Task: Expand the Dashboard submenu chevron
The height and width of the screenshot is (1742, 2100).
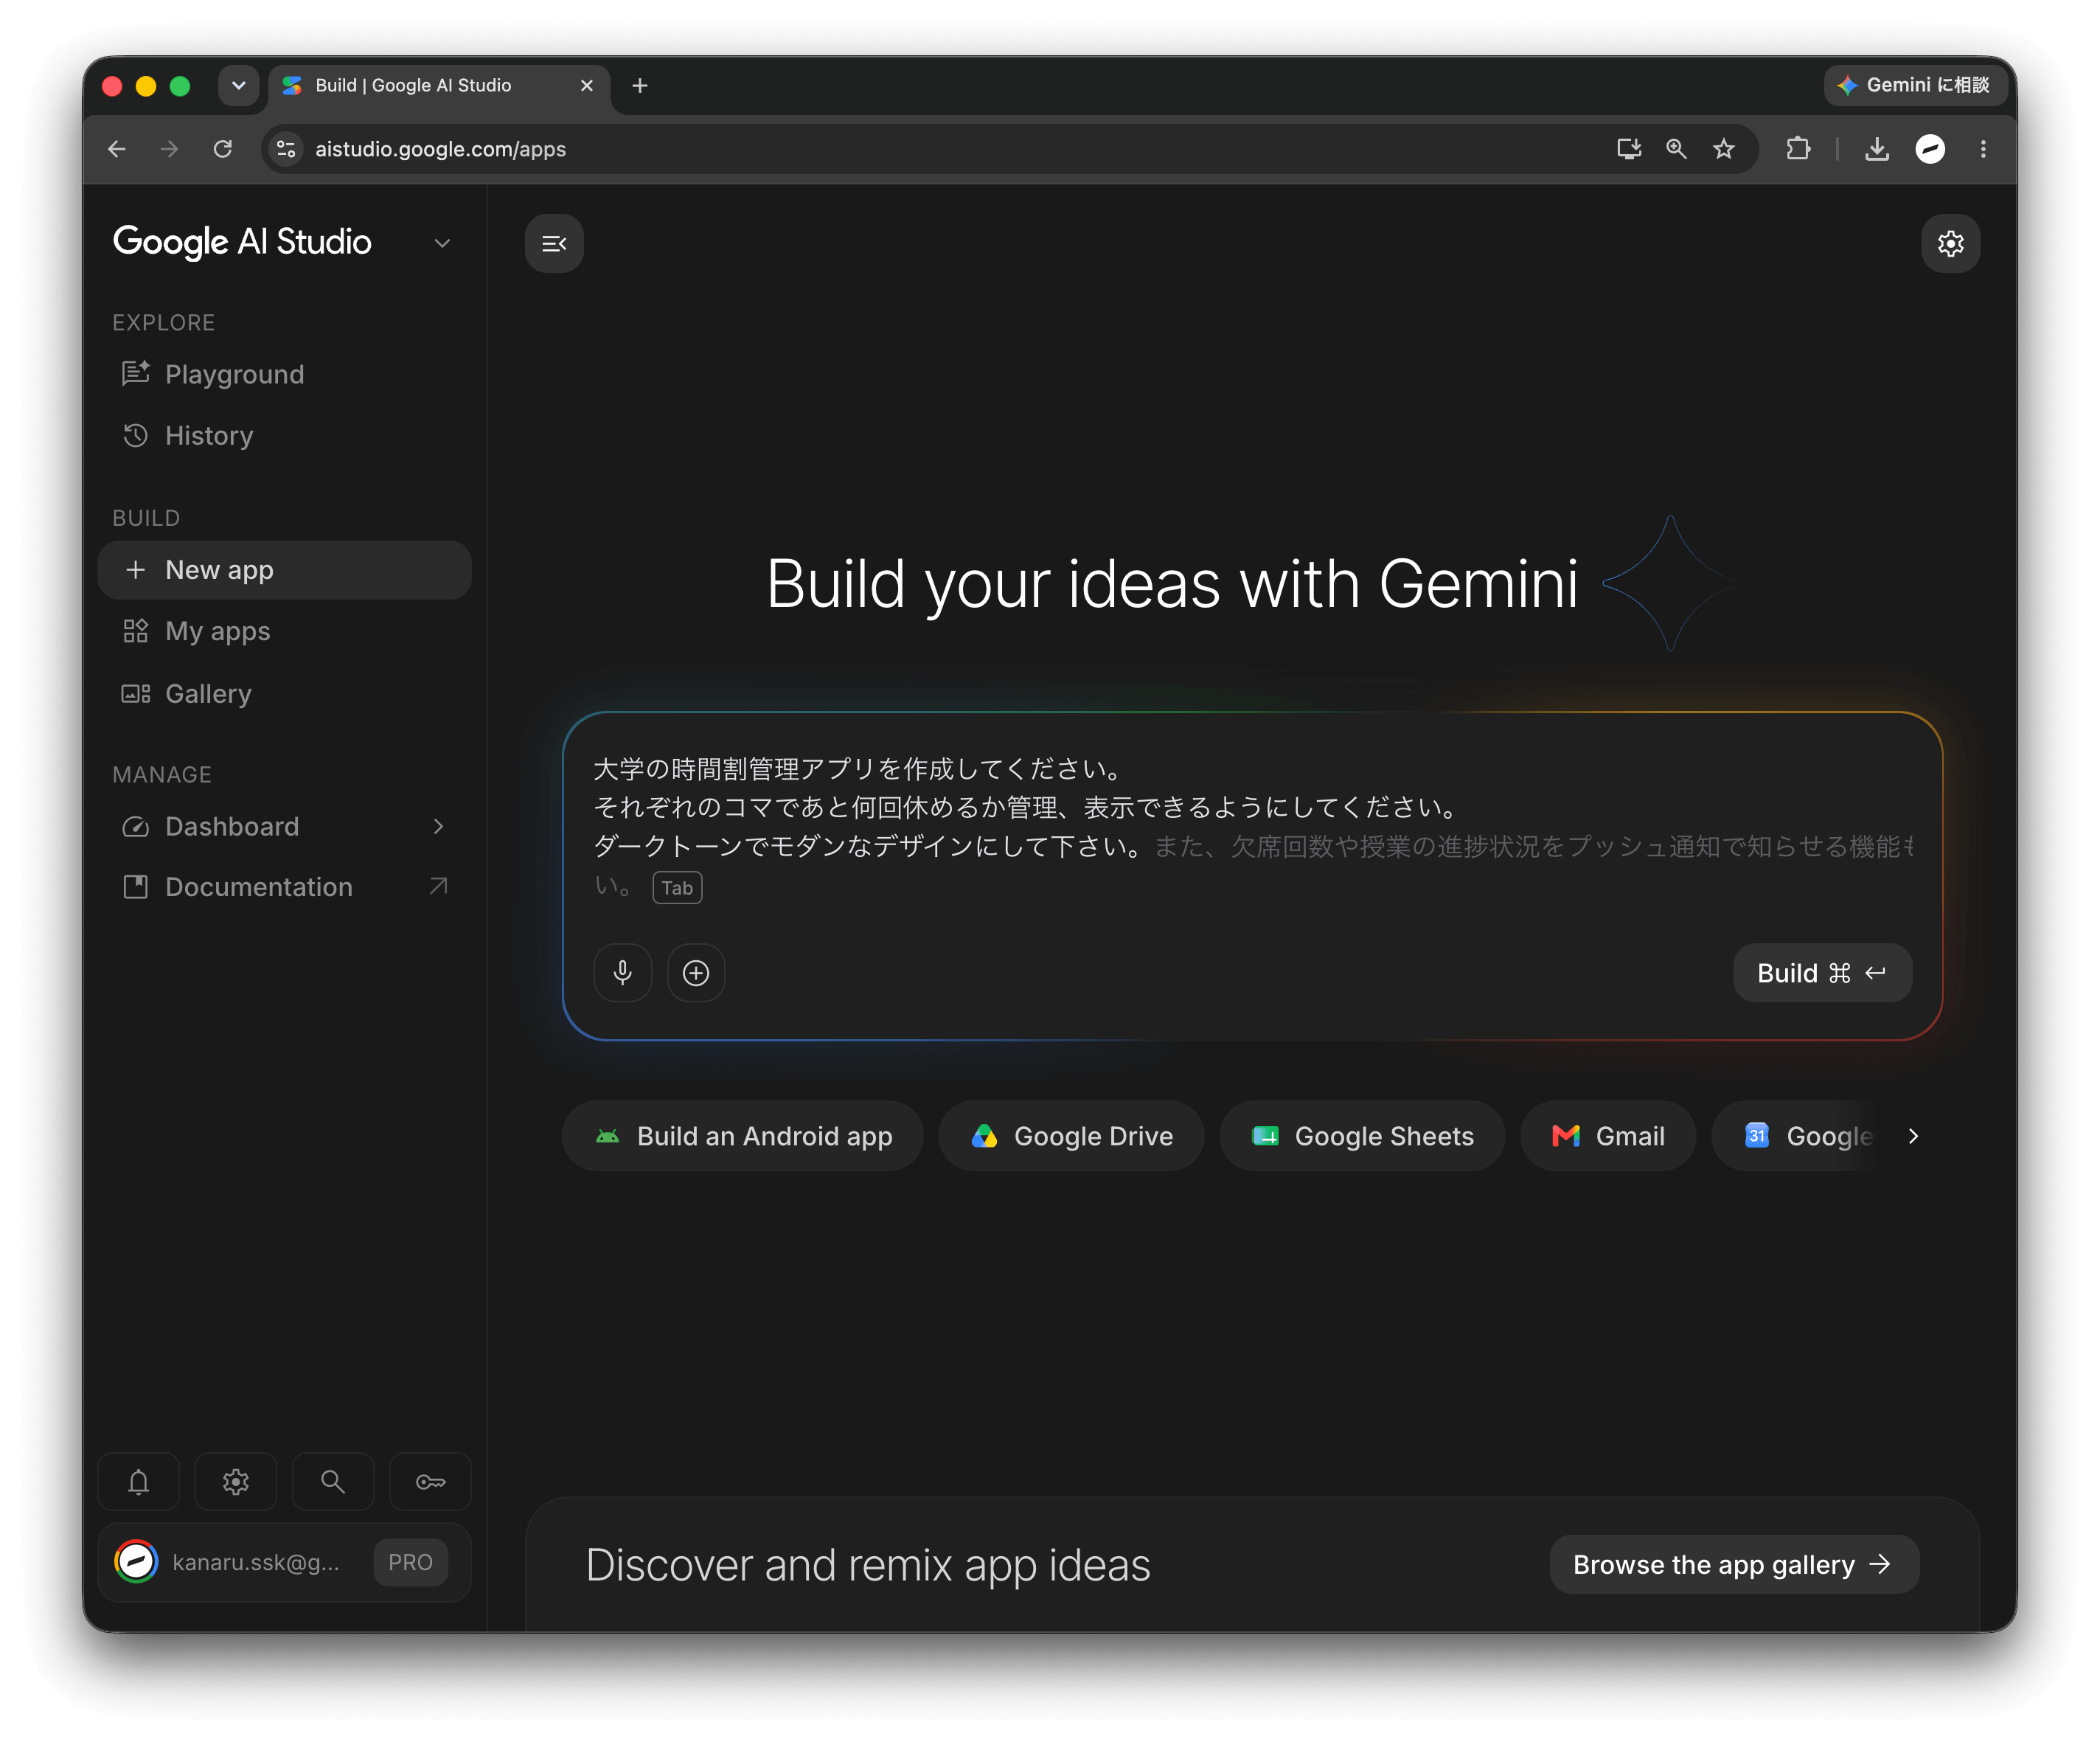Action: pyautogui.click(x=438, y=826)
